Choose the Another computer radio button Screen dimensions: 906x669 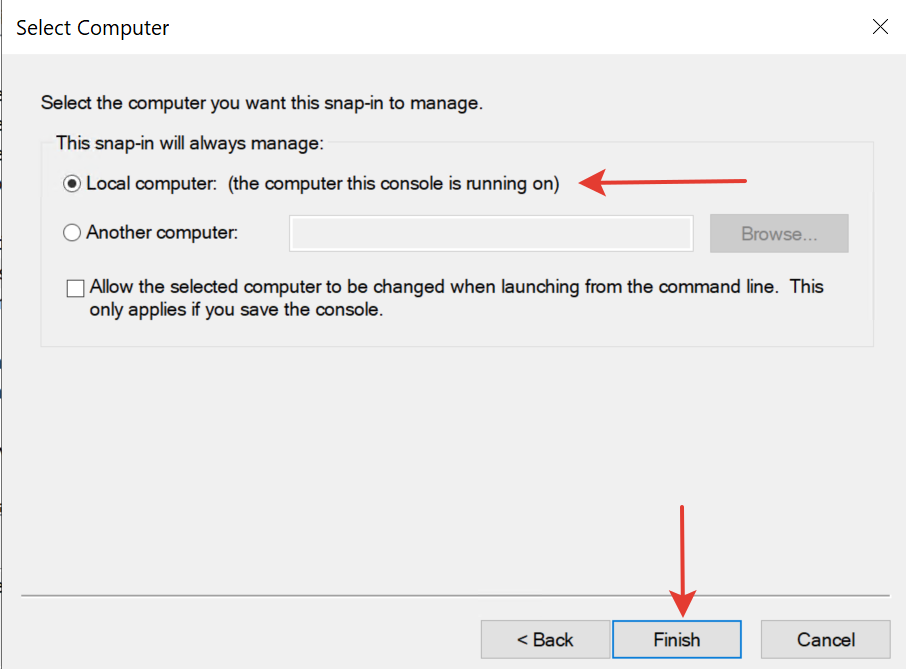pyautogui.click(x=72, y=233)
